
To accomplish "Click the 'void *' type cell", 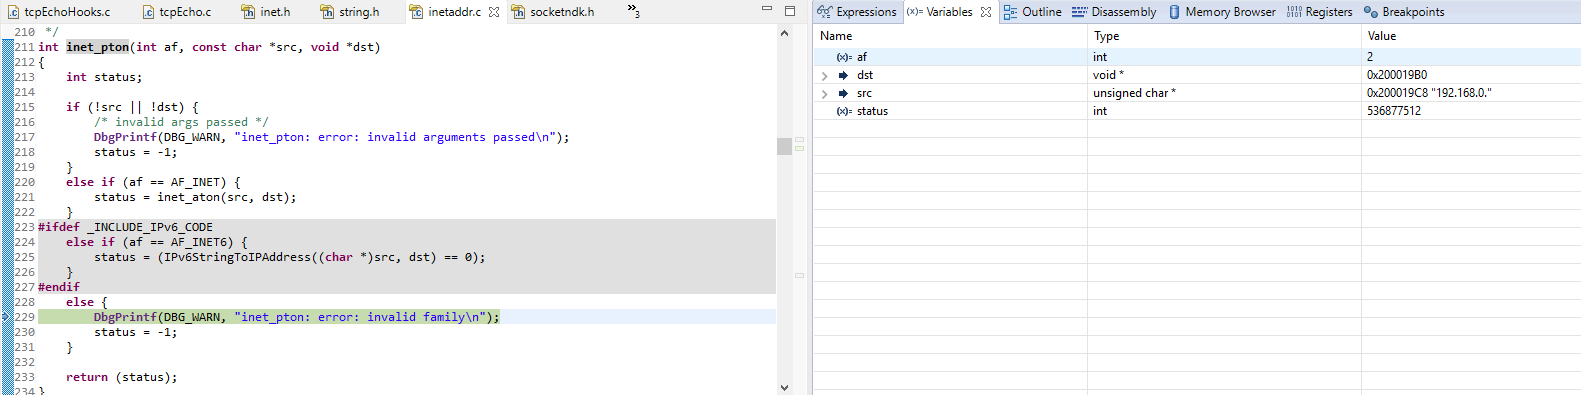I will click(x=1108, y=75).
